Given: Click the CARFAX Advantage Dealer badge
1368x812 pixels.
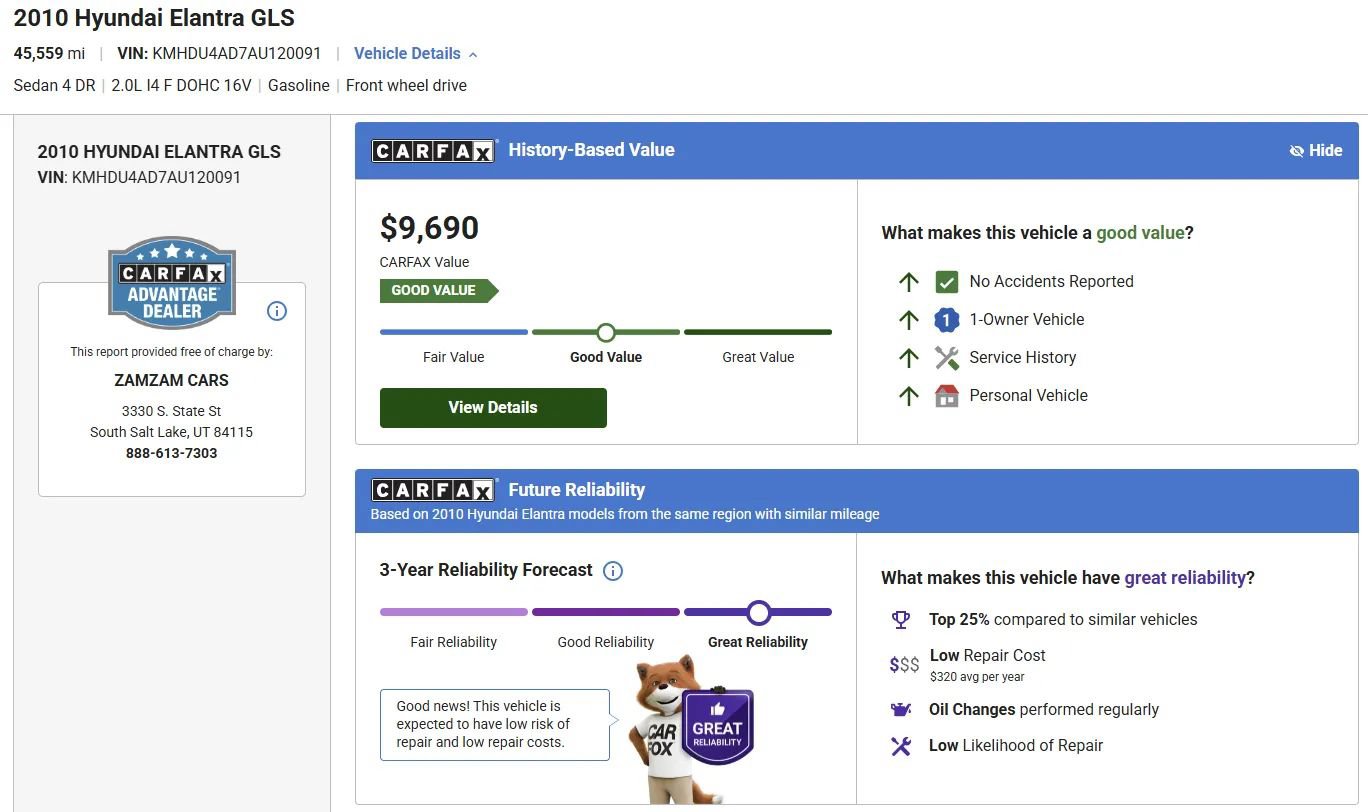Looking at the screenshot, I should [x=172, y=283].
